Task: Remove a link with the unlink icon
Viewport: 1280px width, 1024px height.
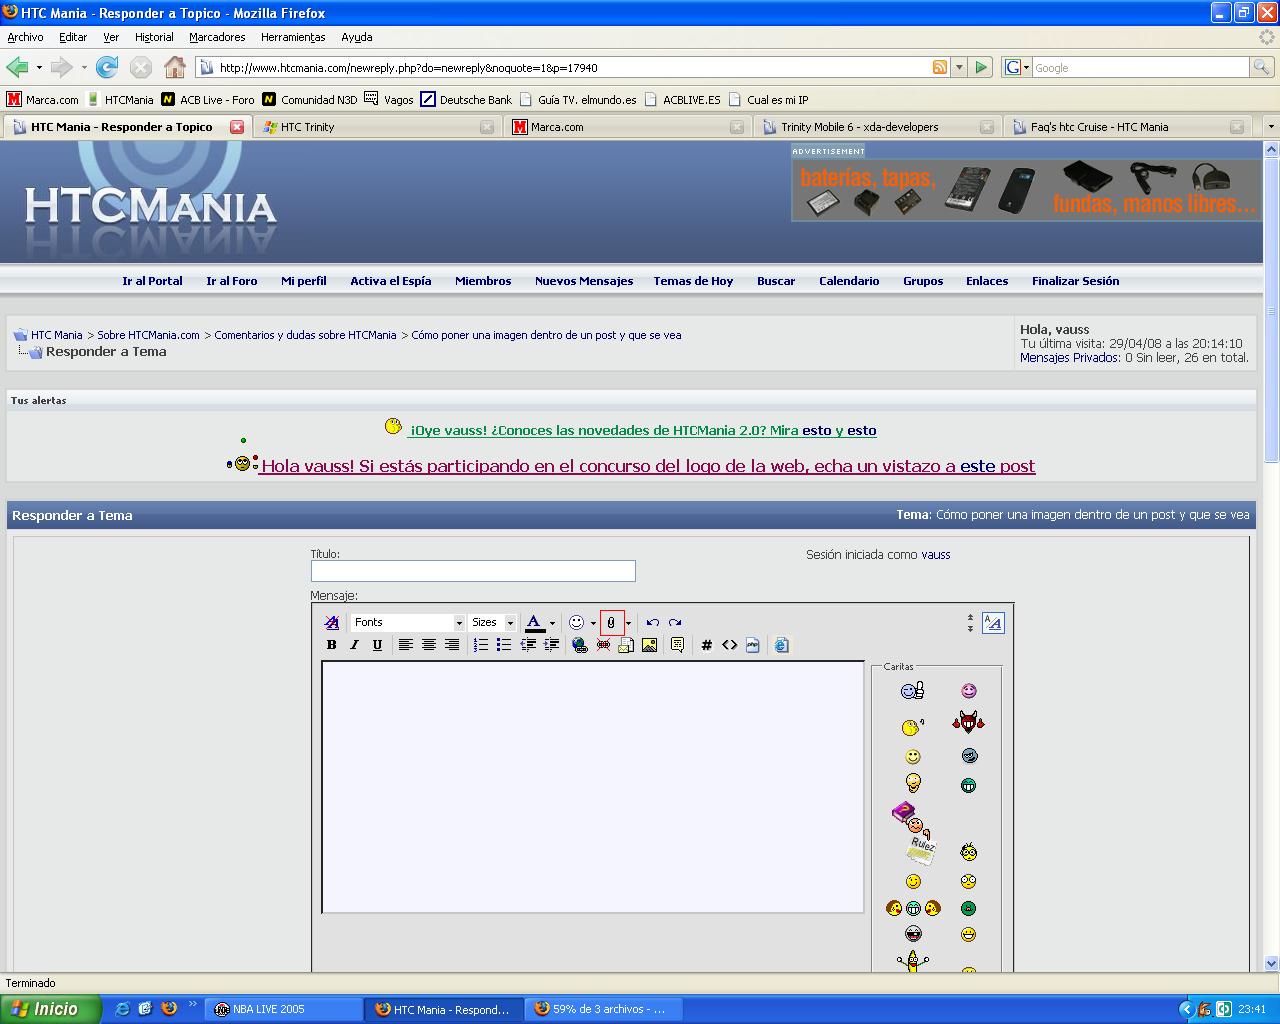Action: (603, 645)
